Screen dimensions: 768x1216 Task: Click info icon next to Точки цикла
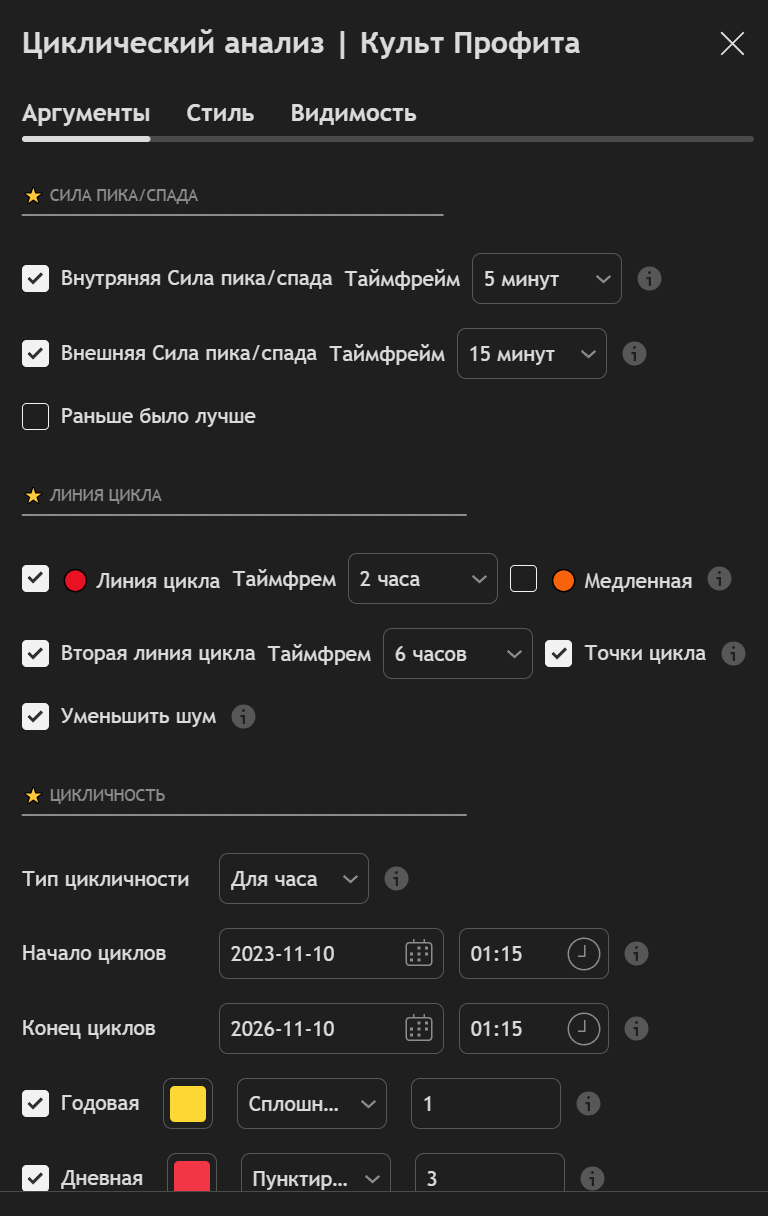(733, 654)
